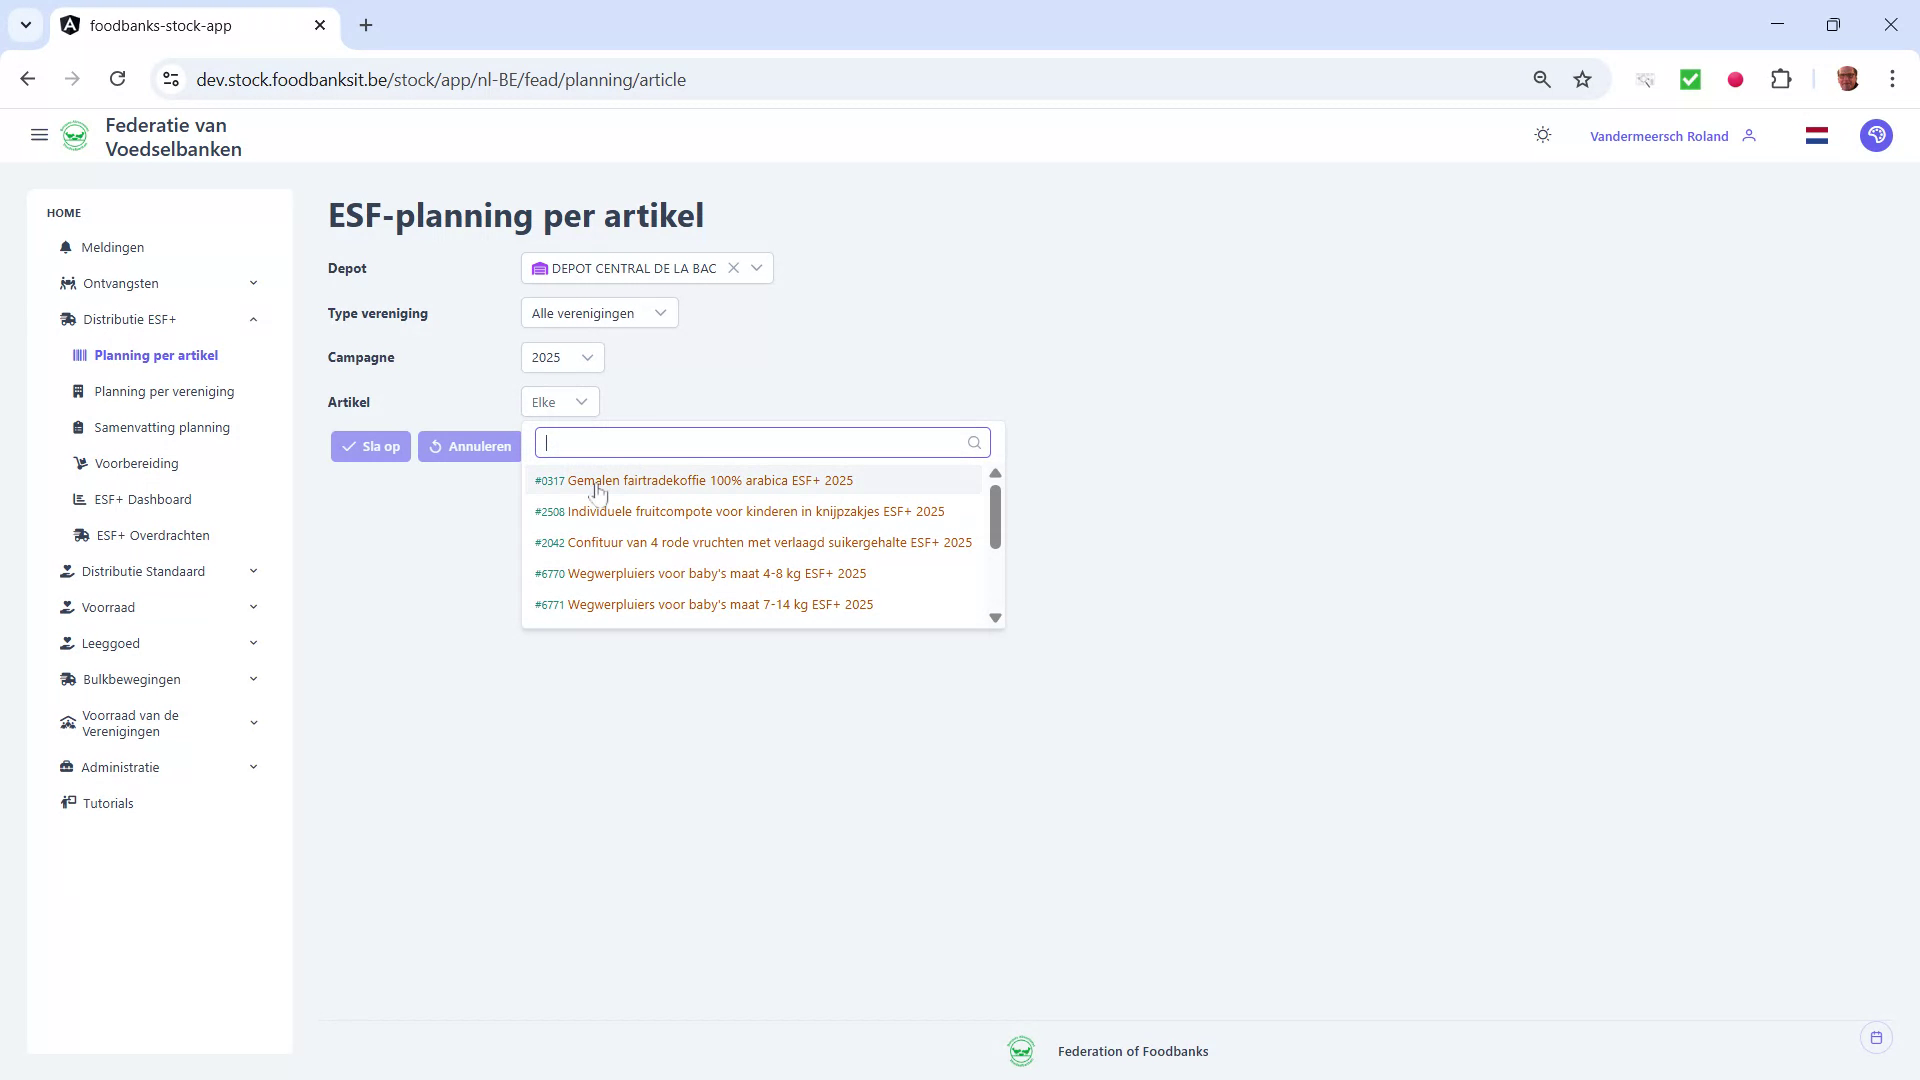The height and width of the screenshot is (1080, 1920).
Task: Switch to Planning per vereniging
Action: [164, 391]
